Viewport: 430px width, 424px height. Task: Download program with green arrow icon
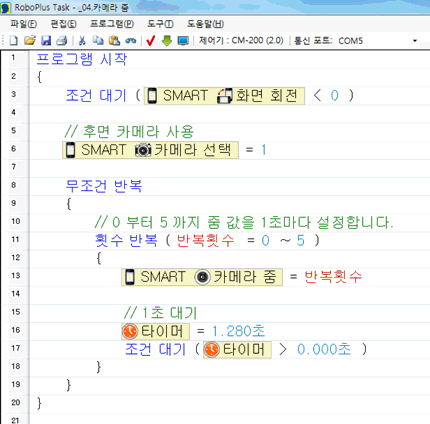click(167, 41)
